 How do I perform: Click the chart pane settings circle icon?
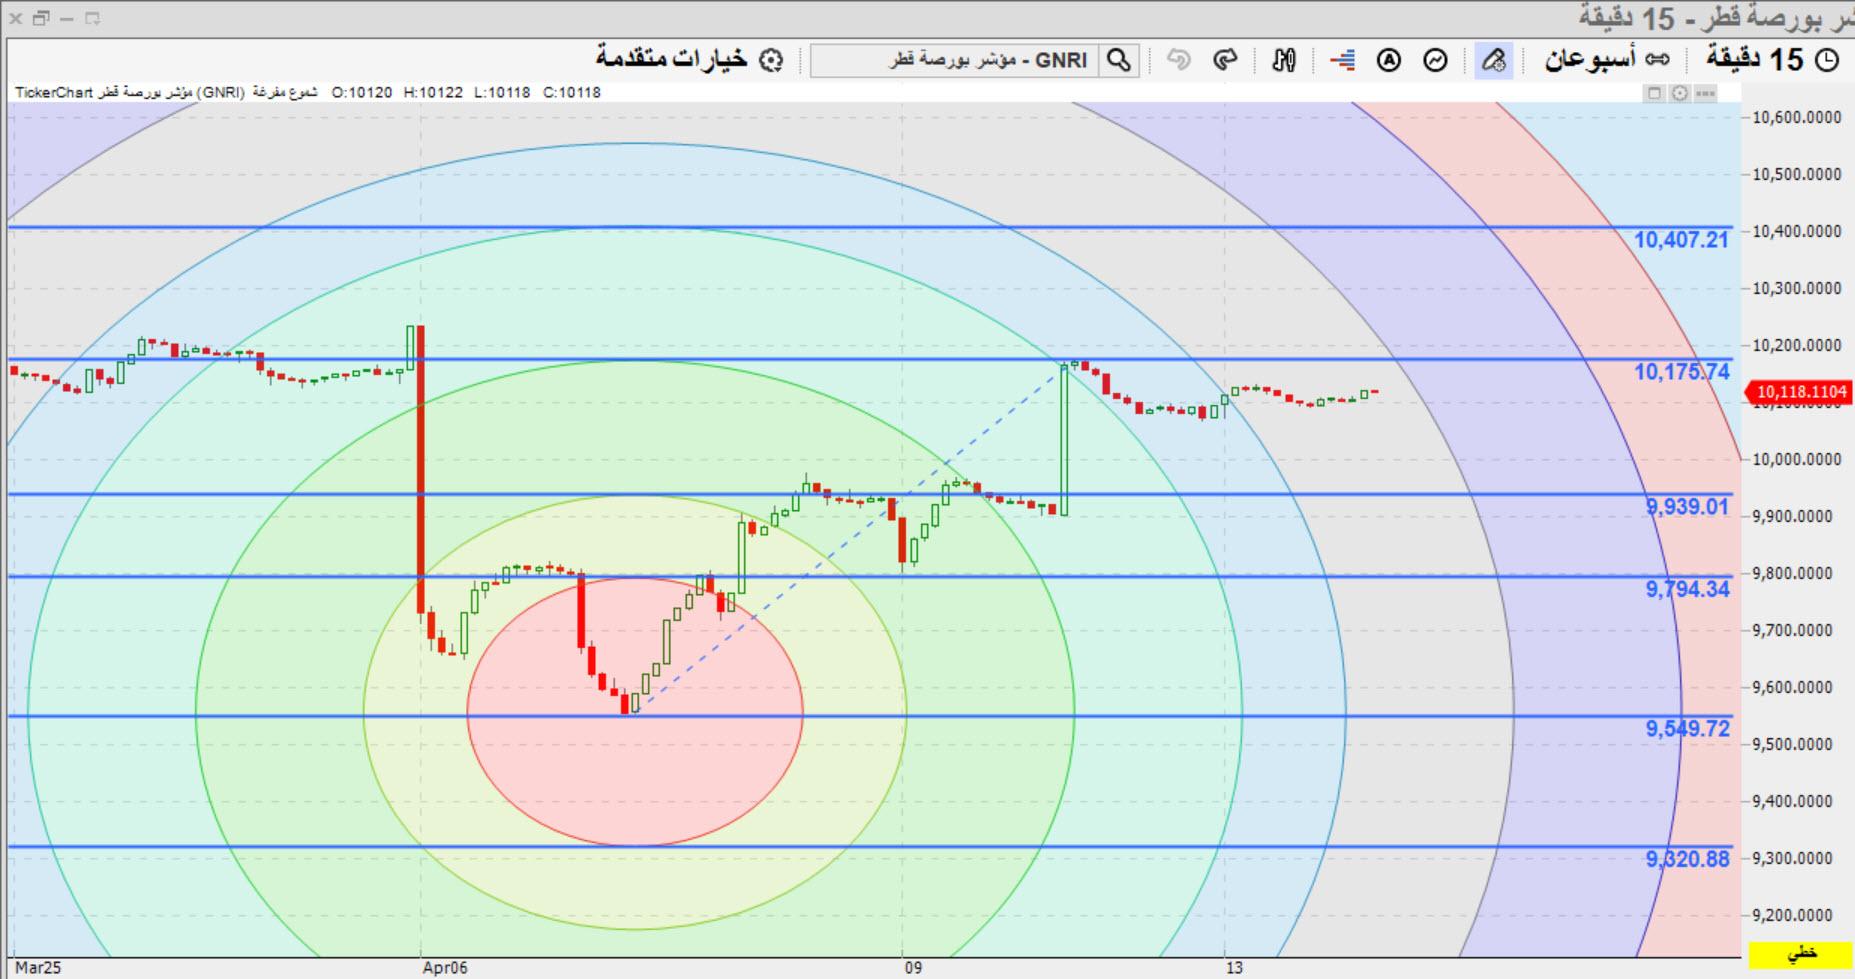[1680, 93]
